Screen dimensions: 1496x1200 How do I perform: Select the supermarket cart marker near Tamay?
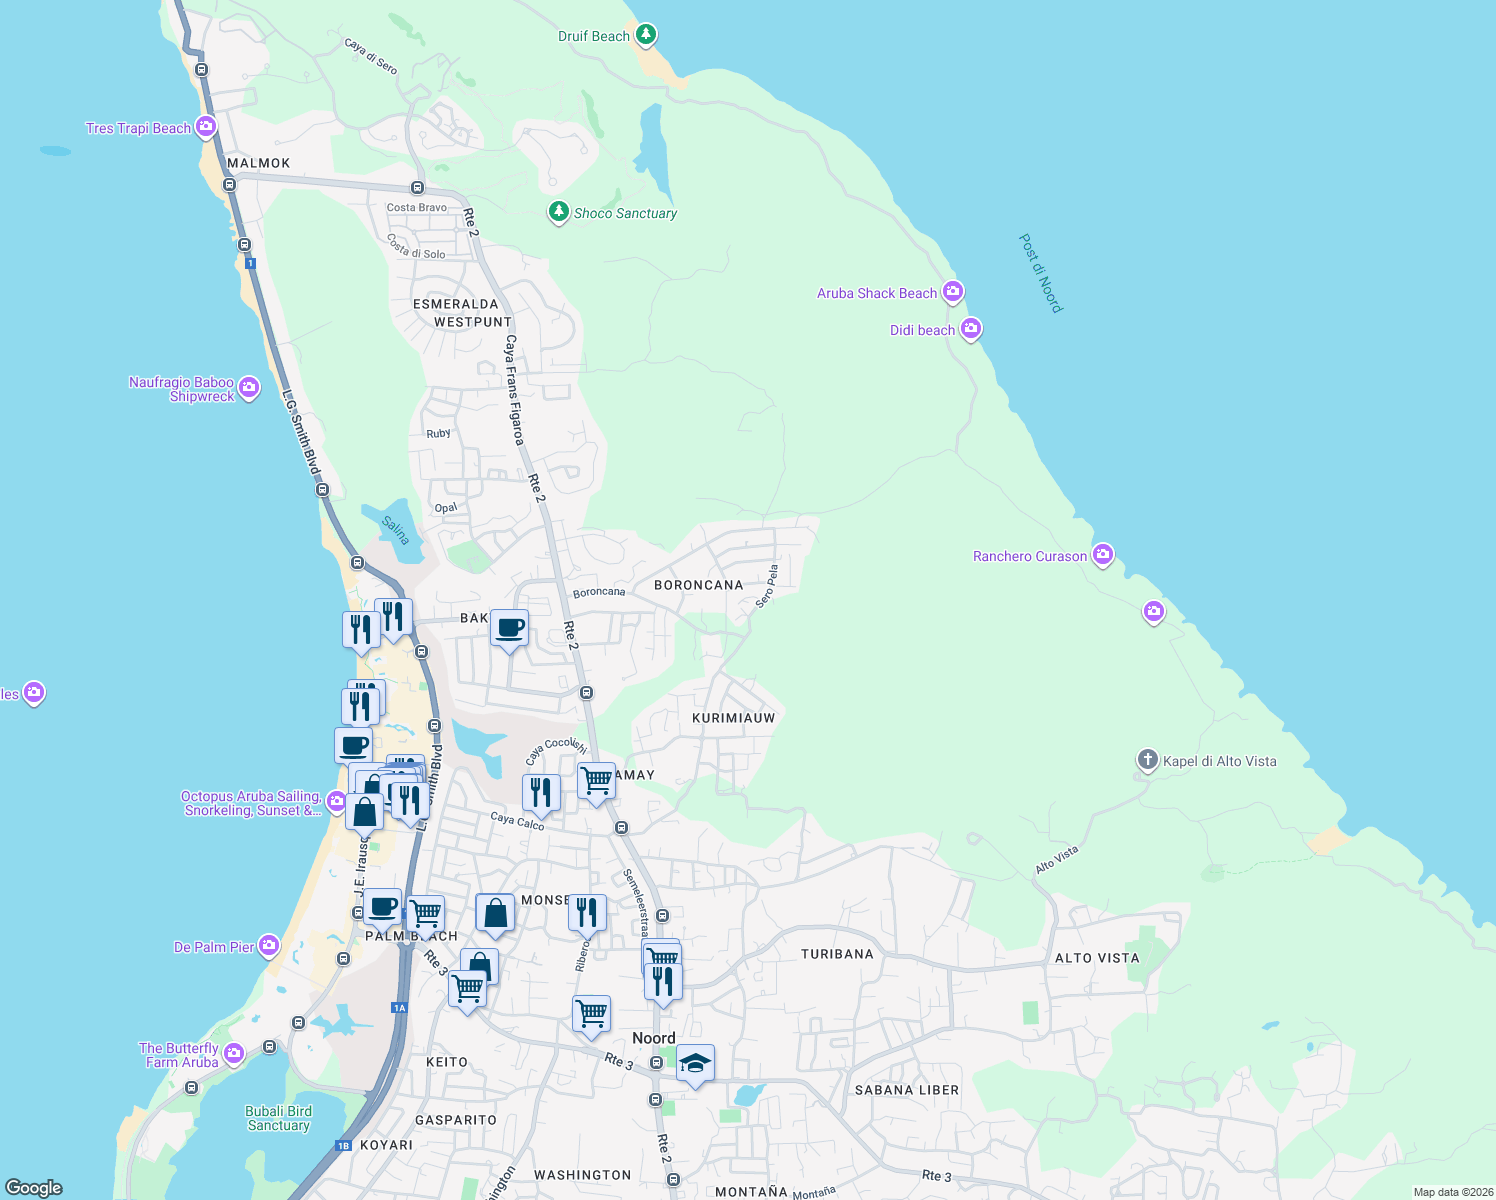(596, 780)
